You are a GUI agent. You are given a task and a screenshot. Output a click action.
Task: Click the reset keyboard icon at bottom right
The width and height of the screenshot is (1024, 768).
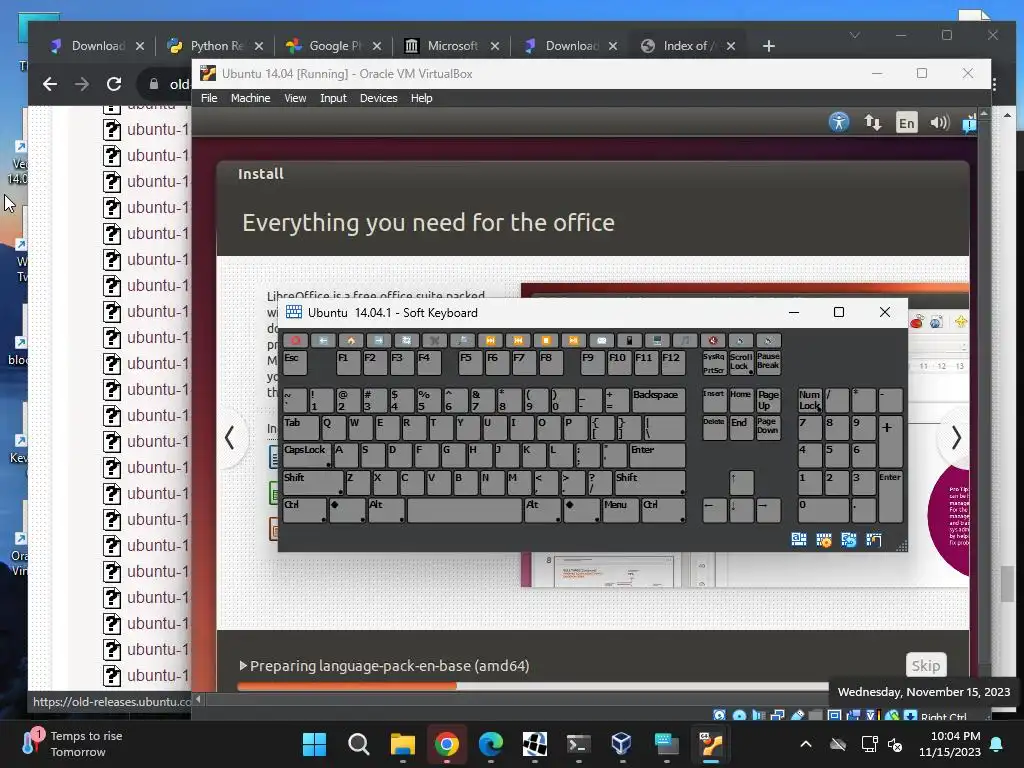(848, 539)
